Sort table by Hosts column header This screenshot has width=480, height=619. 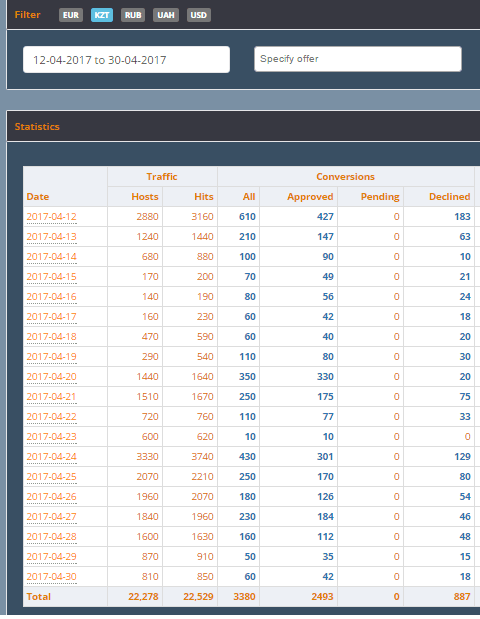coord(145,197)
